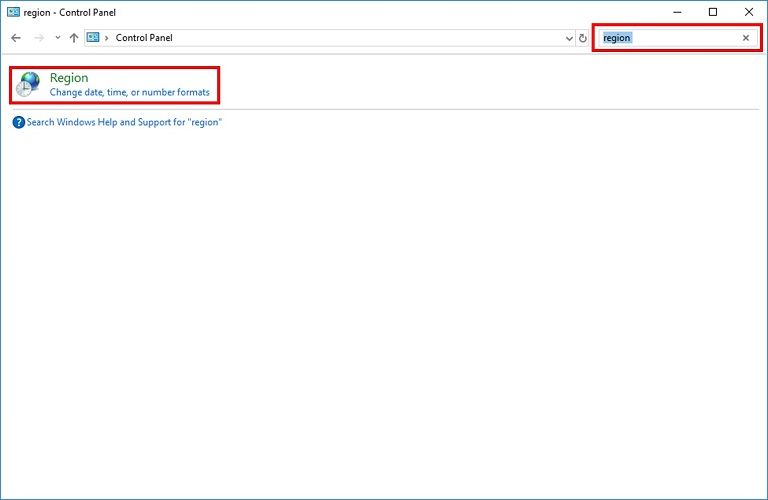Open the Region heading link
768x500 pixels.
[x=69, y=78]
